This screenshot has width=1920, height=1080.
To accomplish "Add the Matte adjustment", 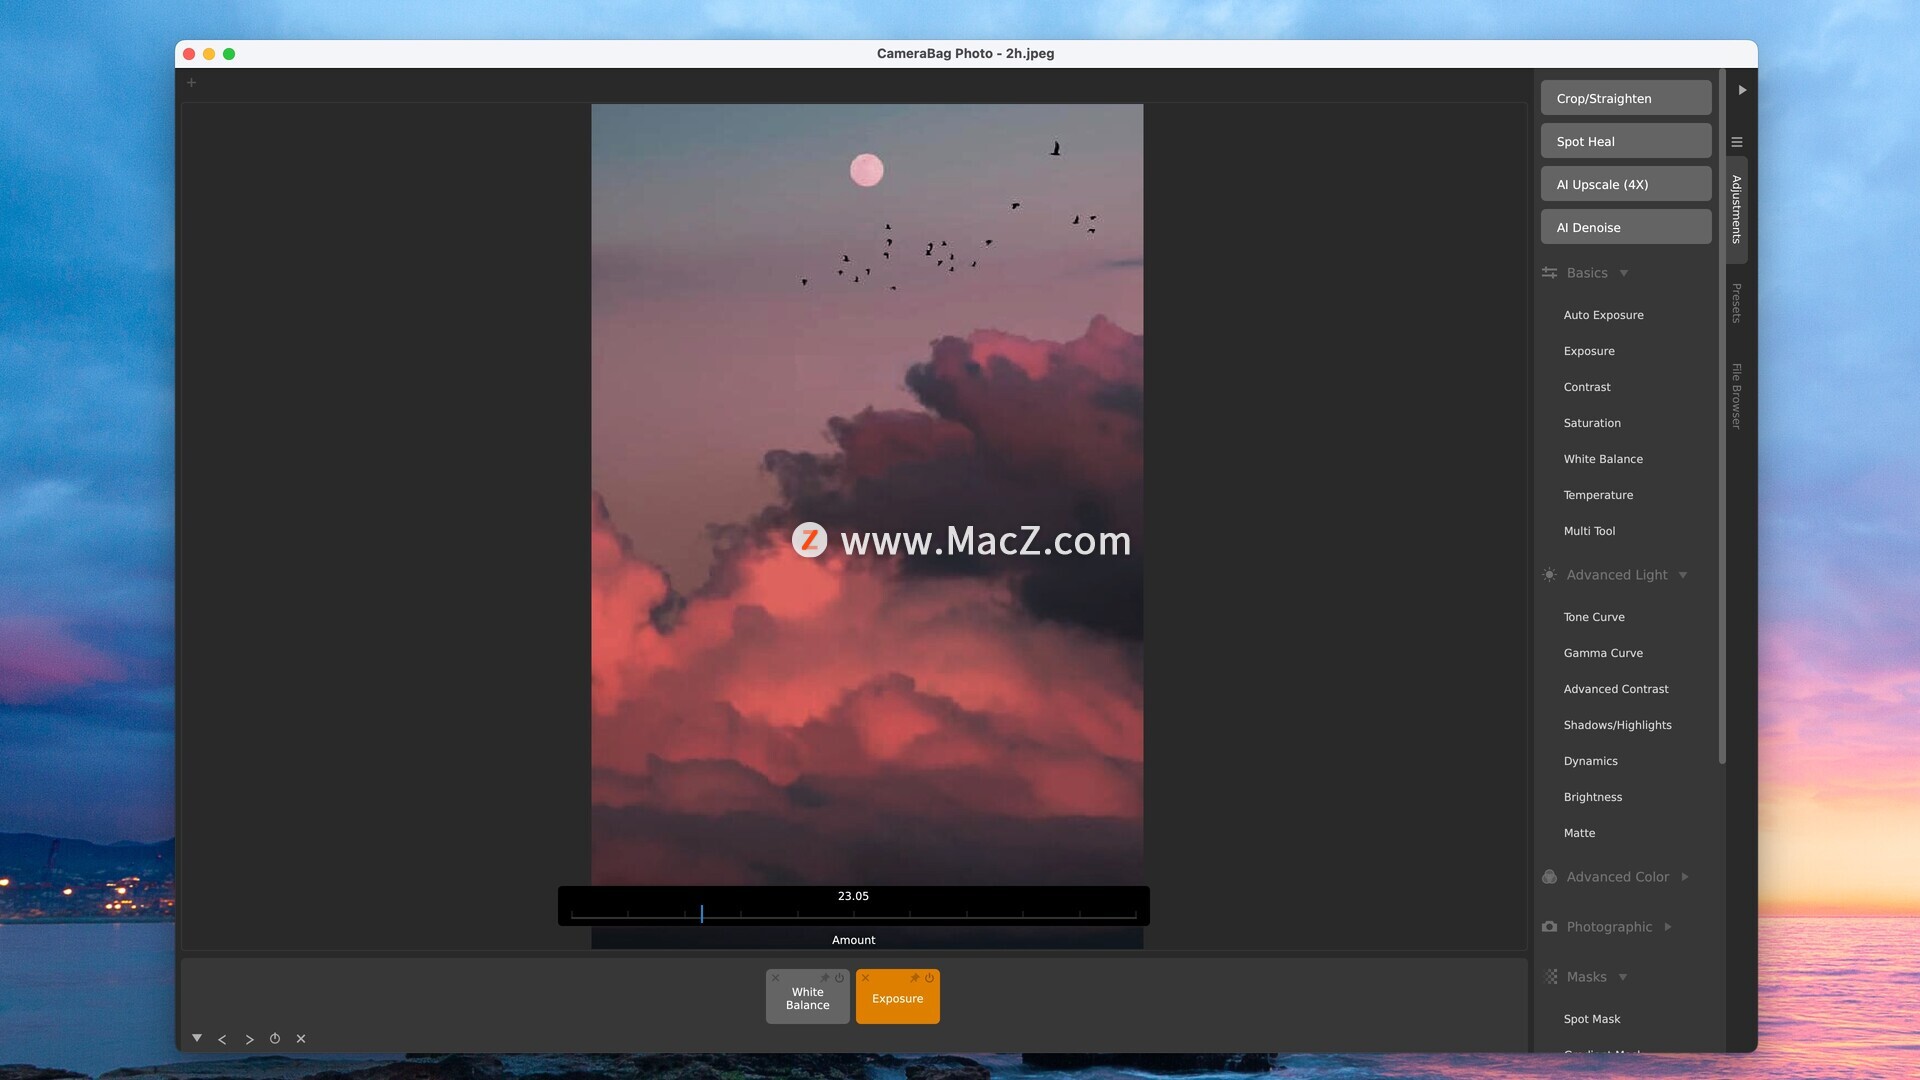I will click(1579, 833).
